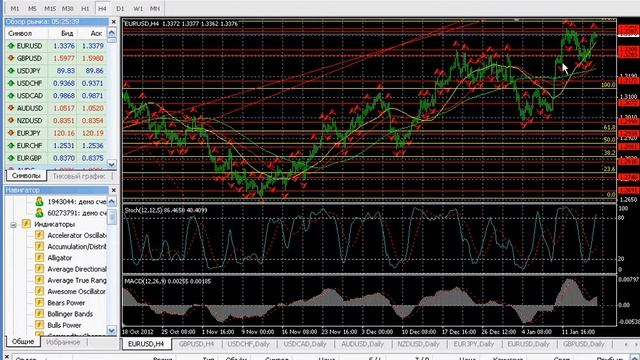The height and width of the screenshot is (360, 640).
Task: Switch chart to M15 timeframe
Action: coord(50,8)
